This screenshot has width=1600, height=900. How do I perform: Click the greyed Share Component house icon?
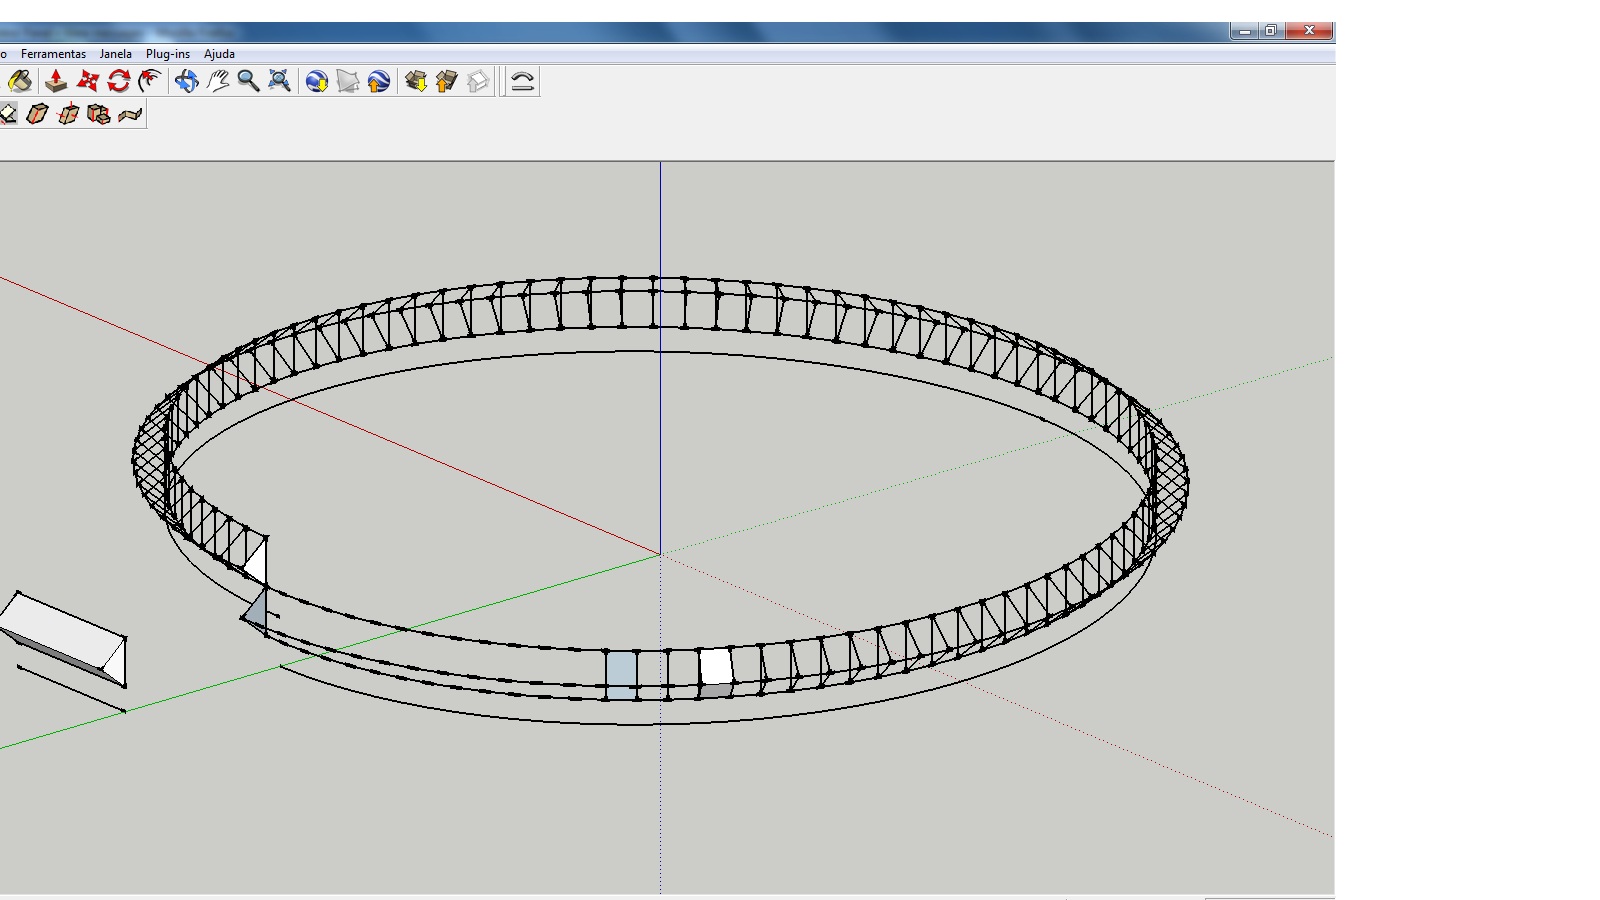tap(478, 81)
